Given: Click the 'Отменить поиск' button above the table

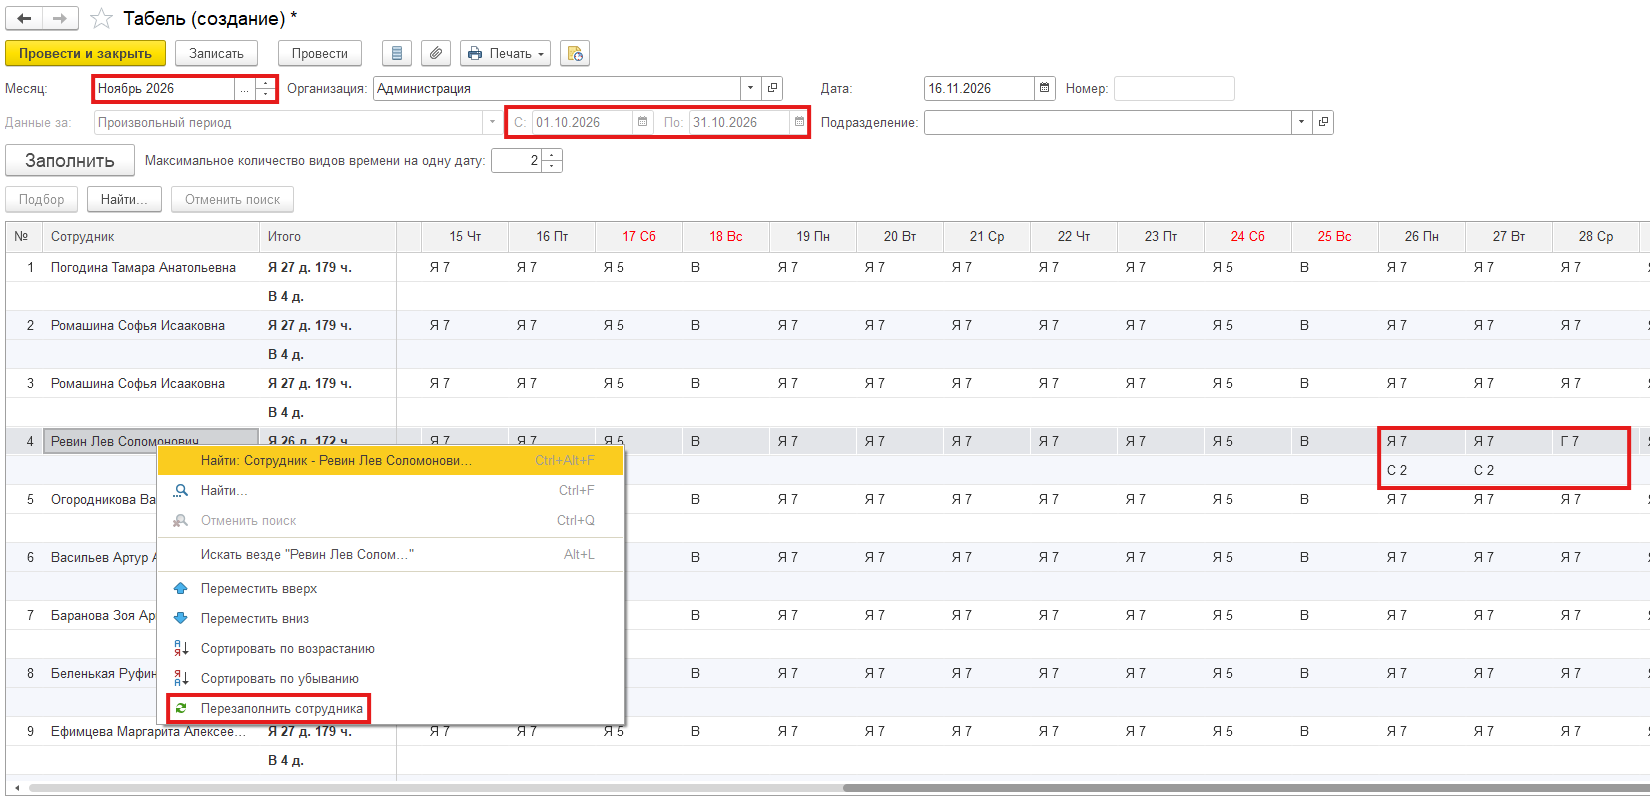Looking at the screenshot, I should (233, 200).
